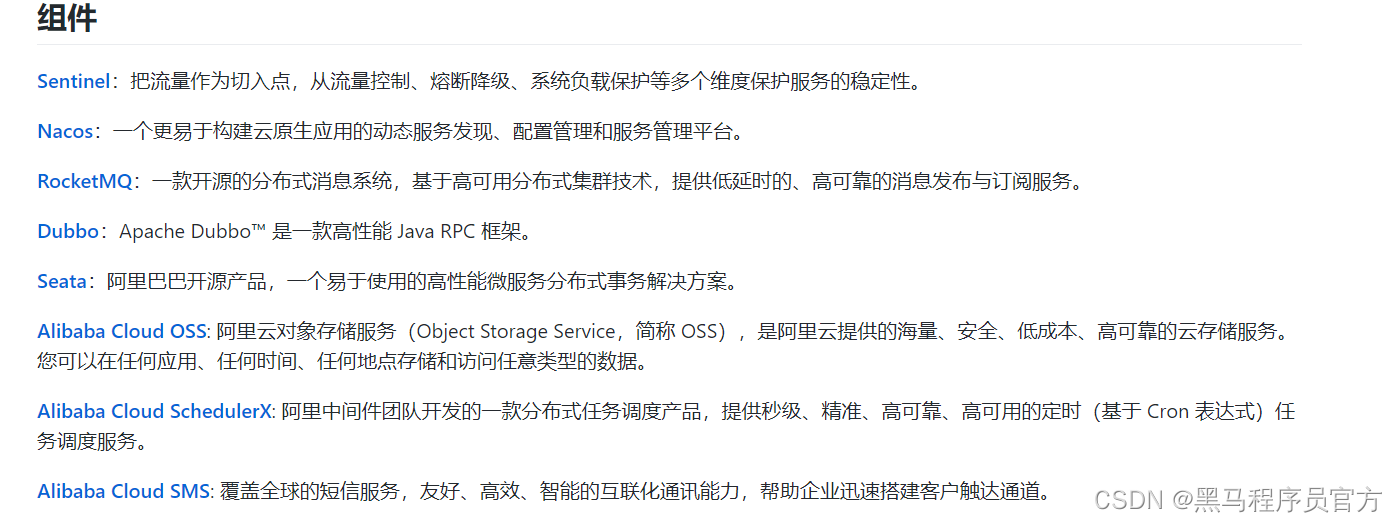The height and width of the screenshot is (522, 1397).
Task: Follow the RocketMQ hyperlink
Action: point(84,182)
